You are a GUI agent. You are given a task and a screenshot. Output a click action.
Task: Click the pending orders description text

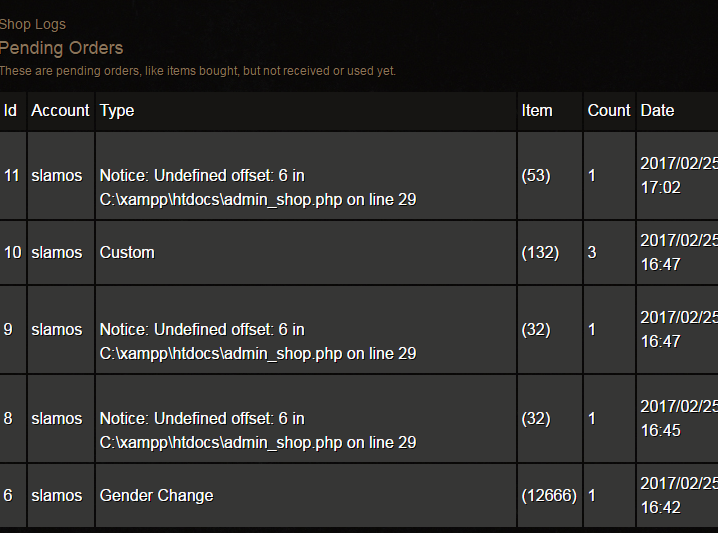coord(198,71)
